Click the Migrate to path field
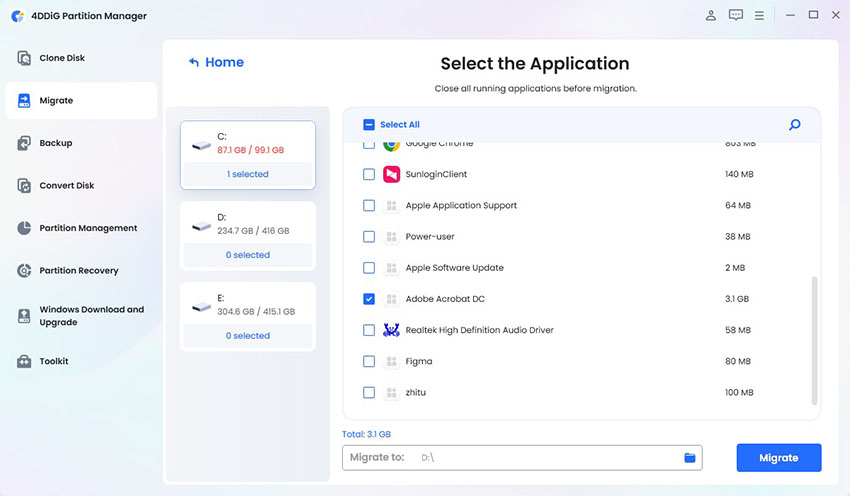The width and height of the screenshot is (850, 496). 522,458
